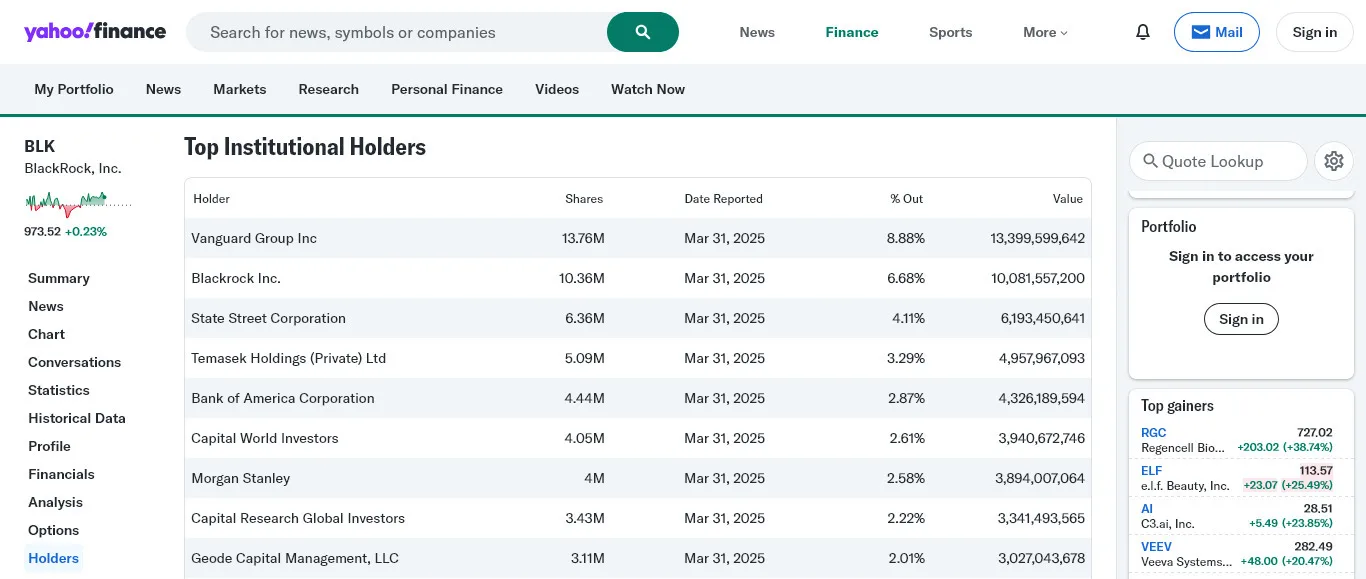Expand the More dropdown menu
Screen dimensions: 1366x579
1045,32
